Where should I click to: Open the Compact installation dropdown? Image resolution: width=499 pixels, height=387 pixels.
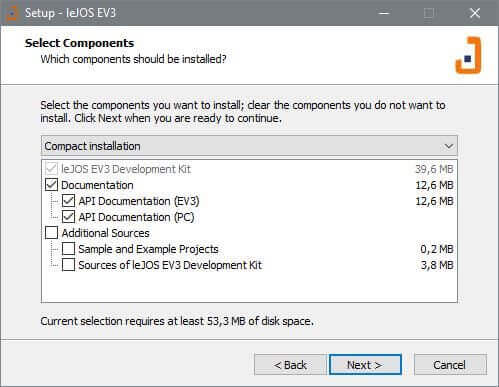249,146
